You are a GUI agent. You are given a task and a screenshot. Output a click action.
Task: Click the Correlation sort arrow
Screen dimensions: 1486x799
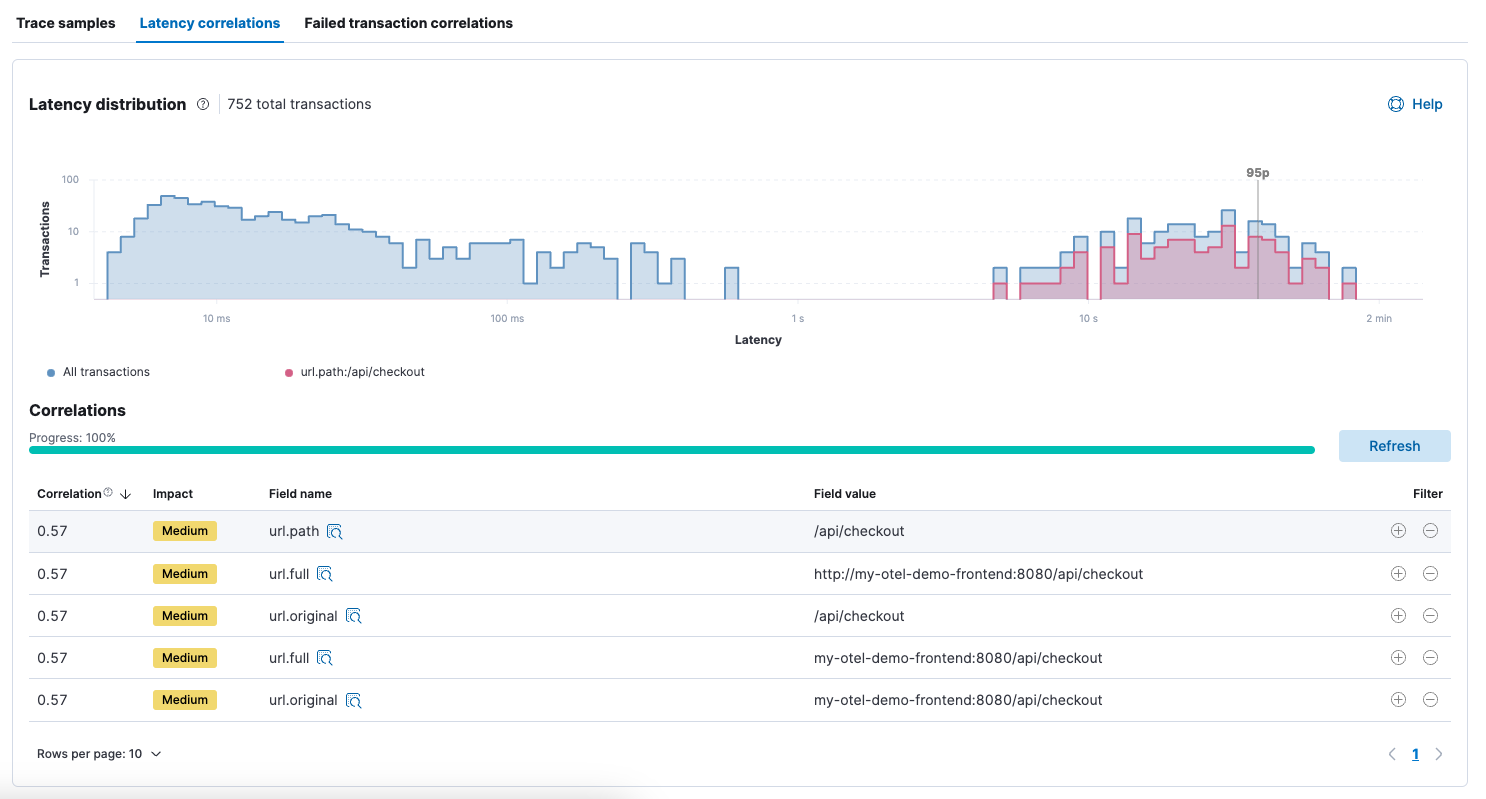coord(124,493)
